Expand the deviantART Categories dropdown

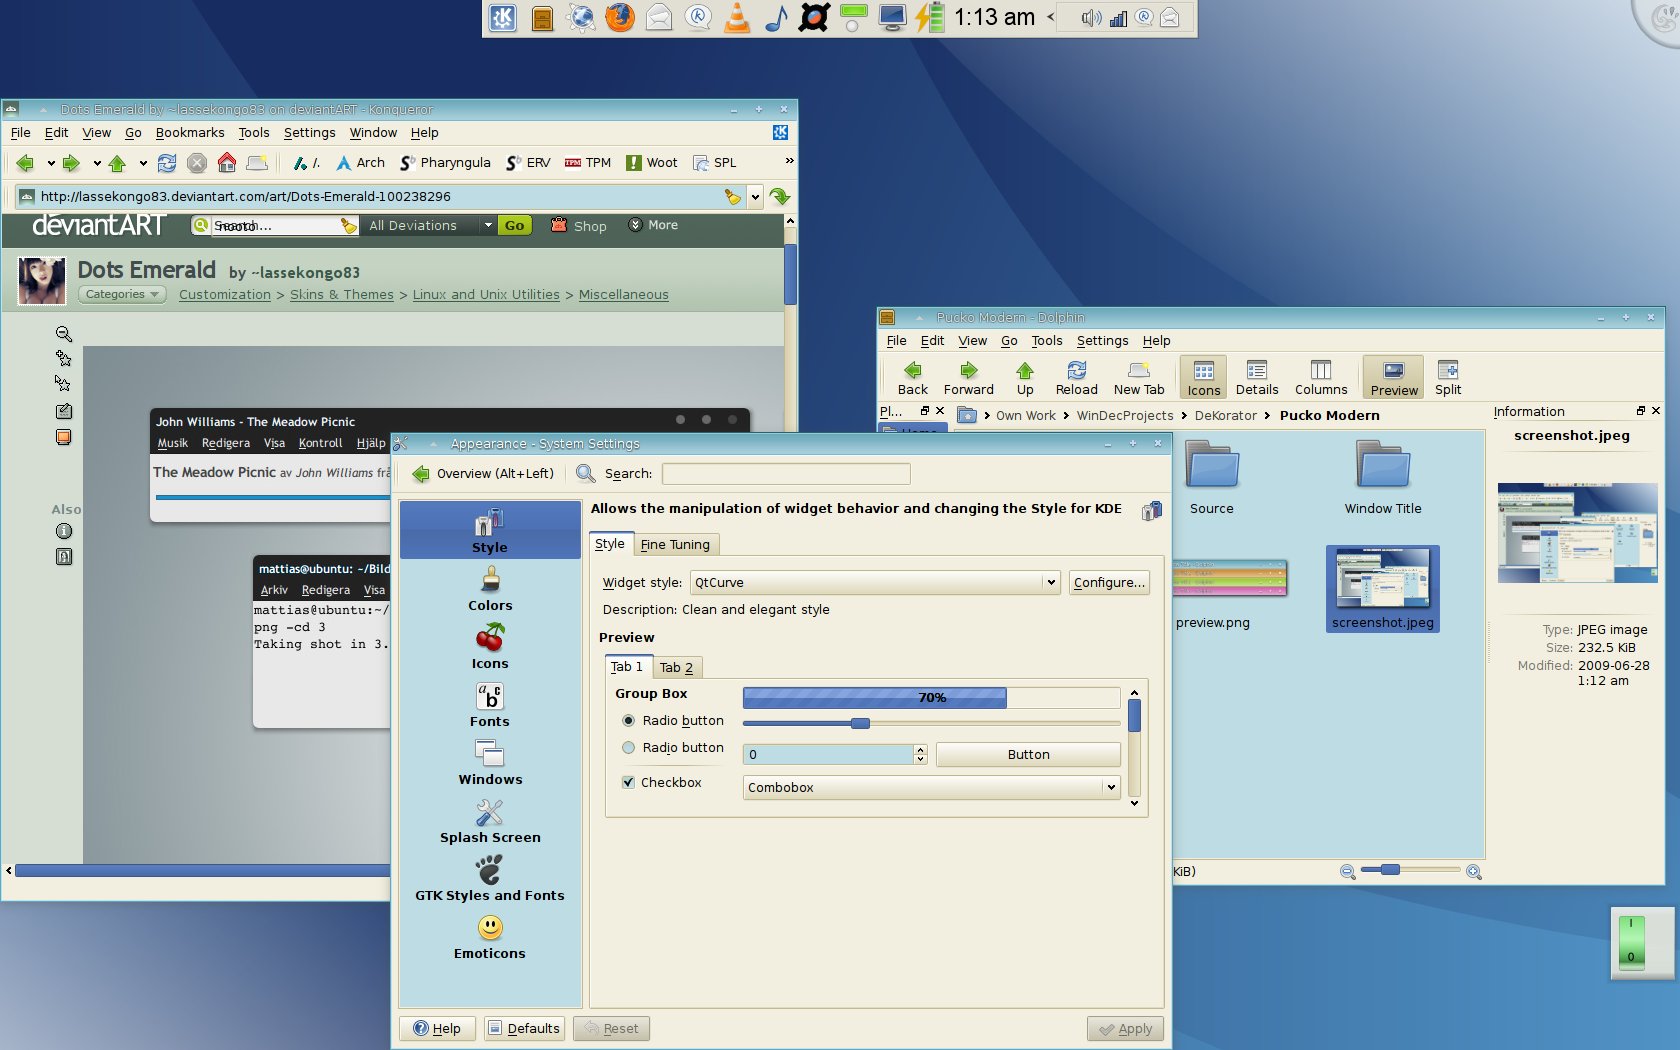123,294
